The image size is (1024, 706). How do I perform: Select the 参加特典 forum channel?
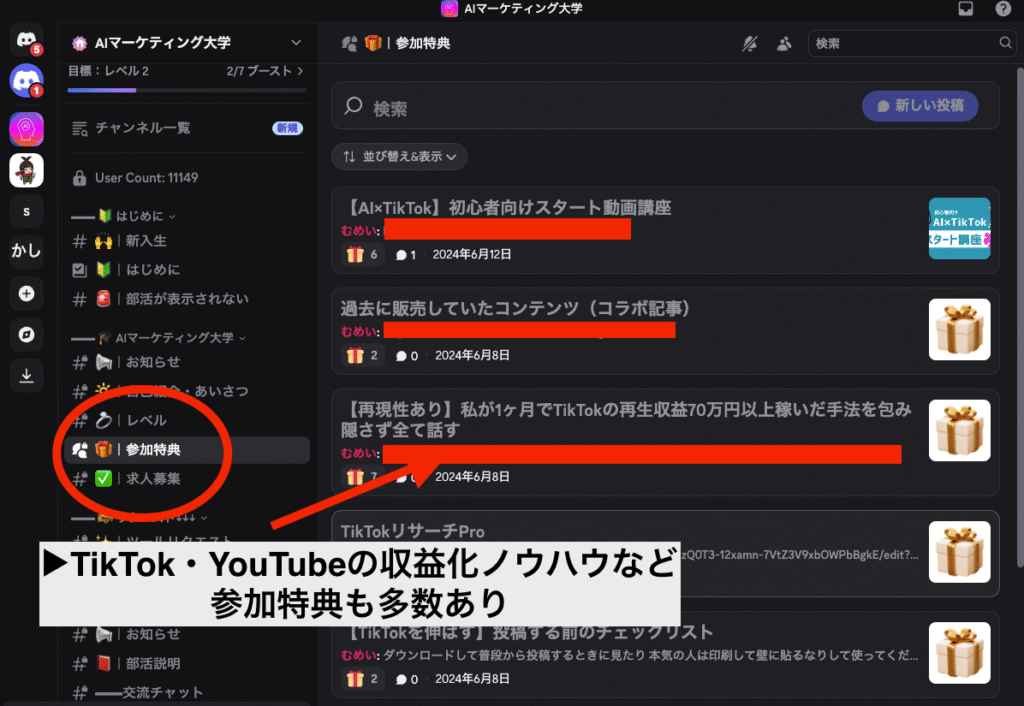[x=187, y=449]
